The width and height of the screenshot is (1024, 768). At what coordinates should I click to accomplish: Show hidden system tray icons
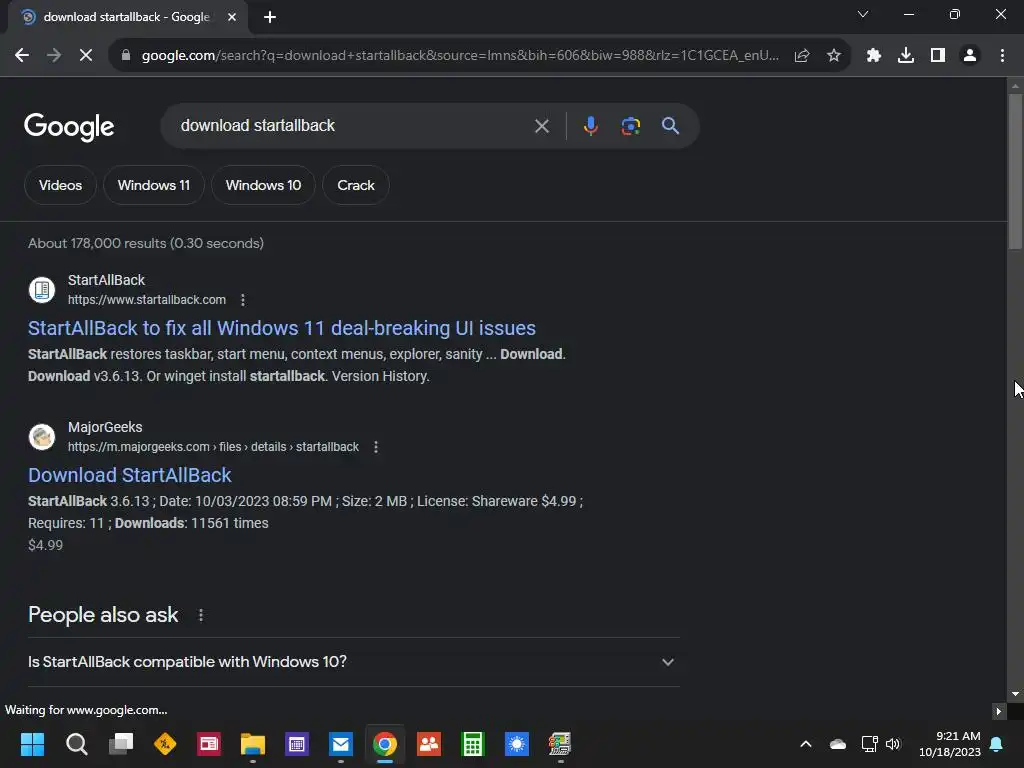click(x=806, y=744)
